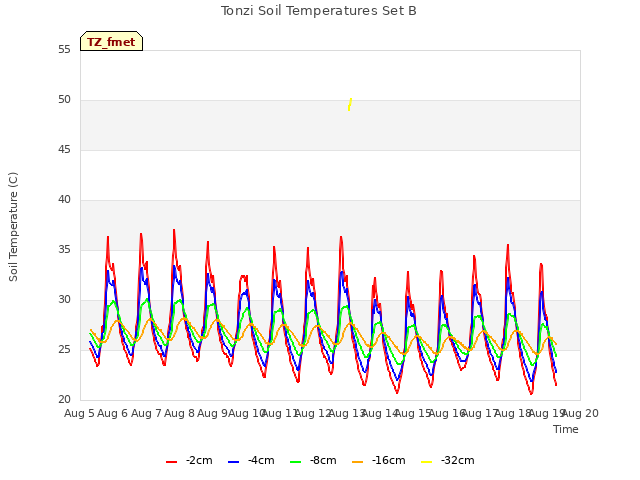Click the red -2cm legend swatch
640x480 pixels.
(171, 462)
